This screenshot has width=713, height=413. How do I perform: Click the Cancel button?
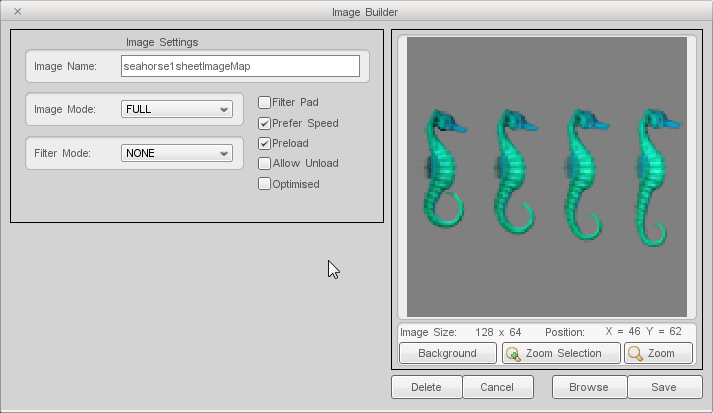(497, 387)
